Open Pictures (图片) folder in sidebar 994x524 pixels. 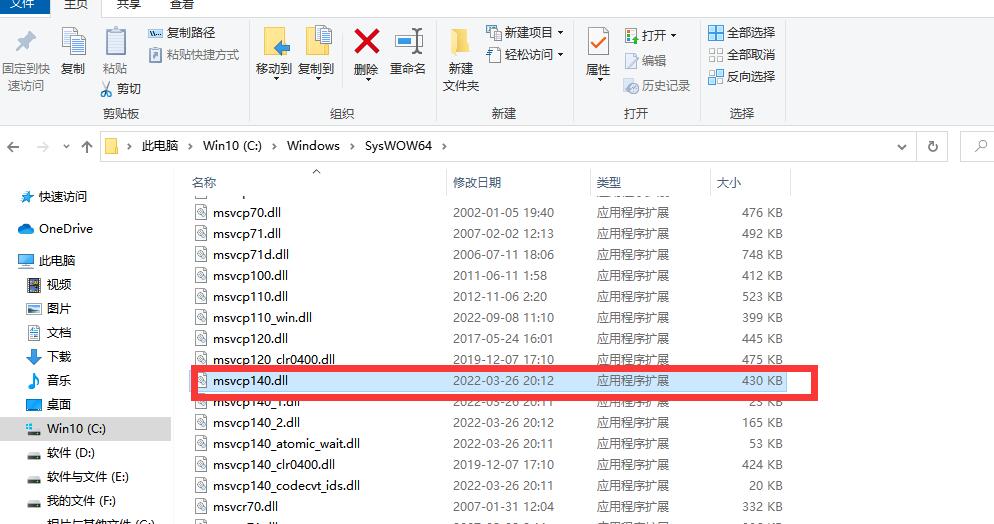point(49,309)
